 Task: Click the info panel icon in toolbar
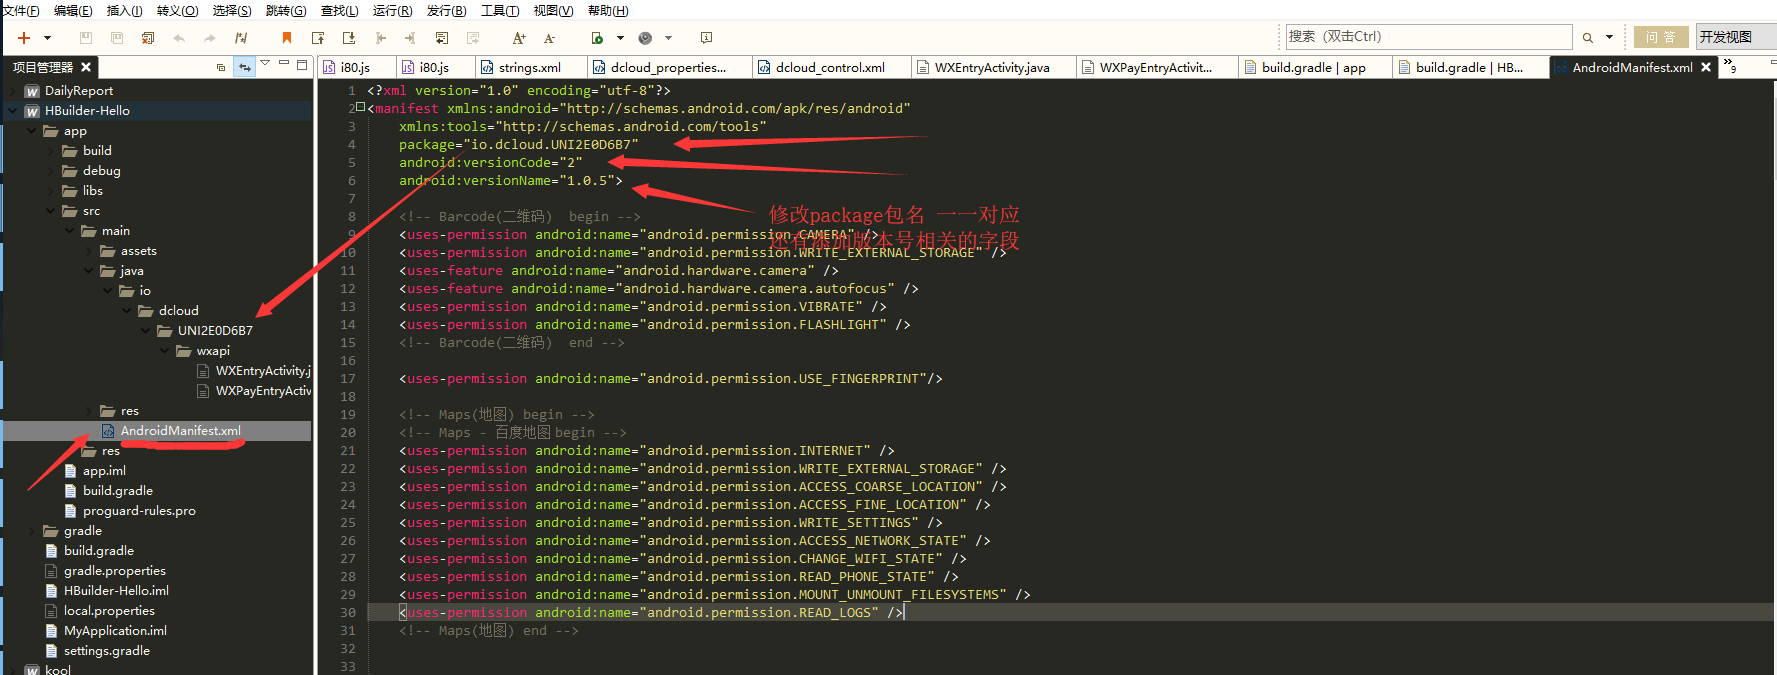[x=706, y=38]
